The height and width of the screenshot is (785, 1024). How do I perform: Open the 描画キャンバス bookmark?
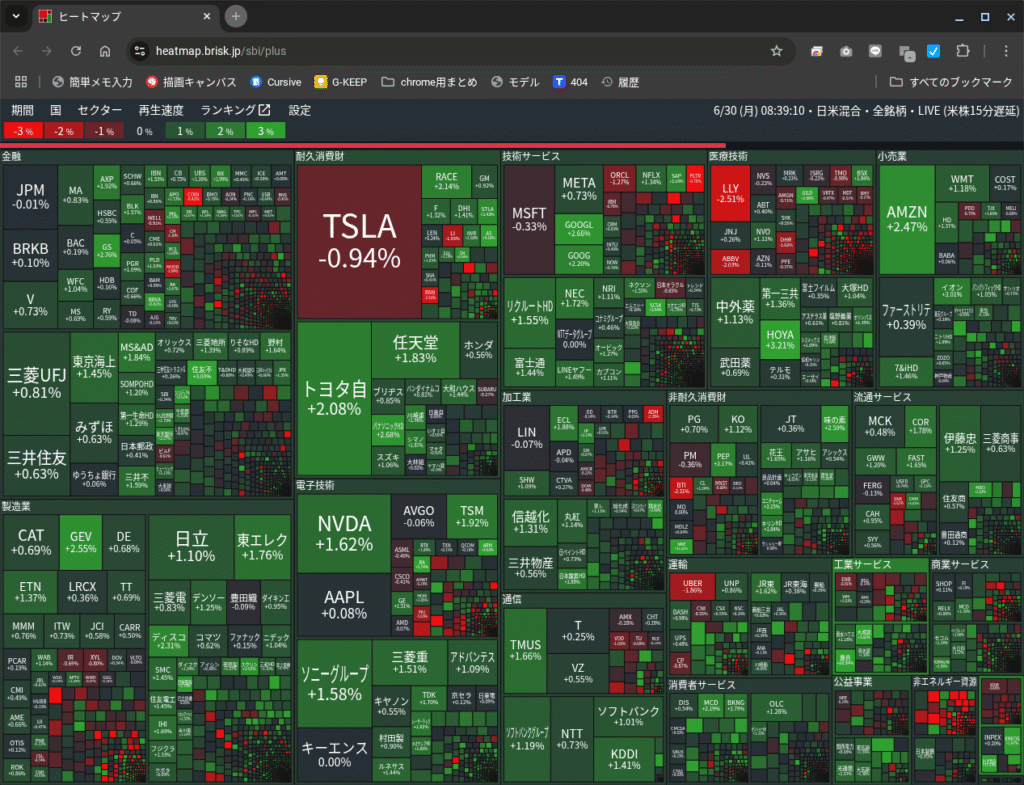191,82
